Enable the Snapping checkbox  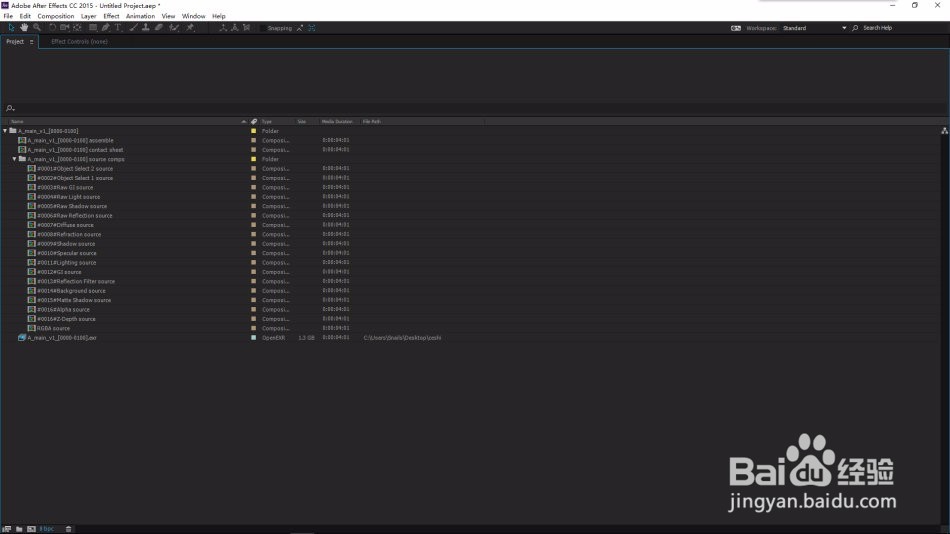point(262,28)
